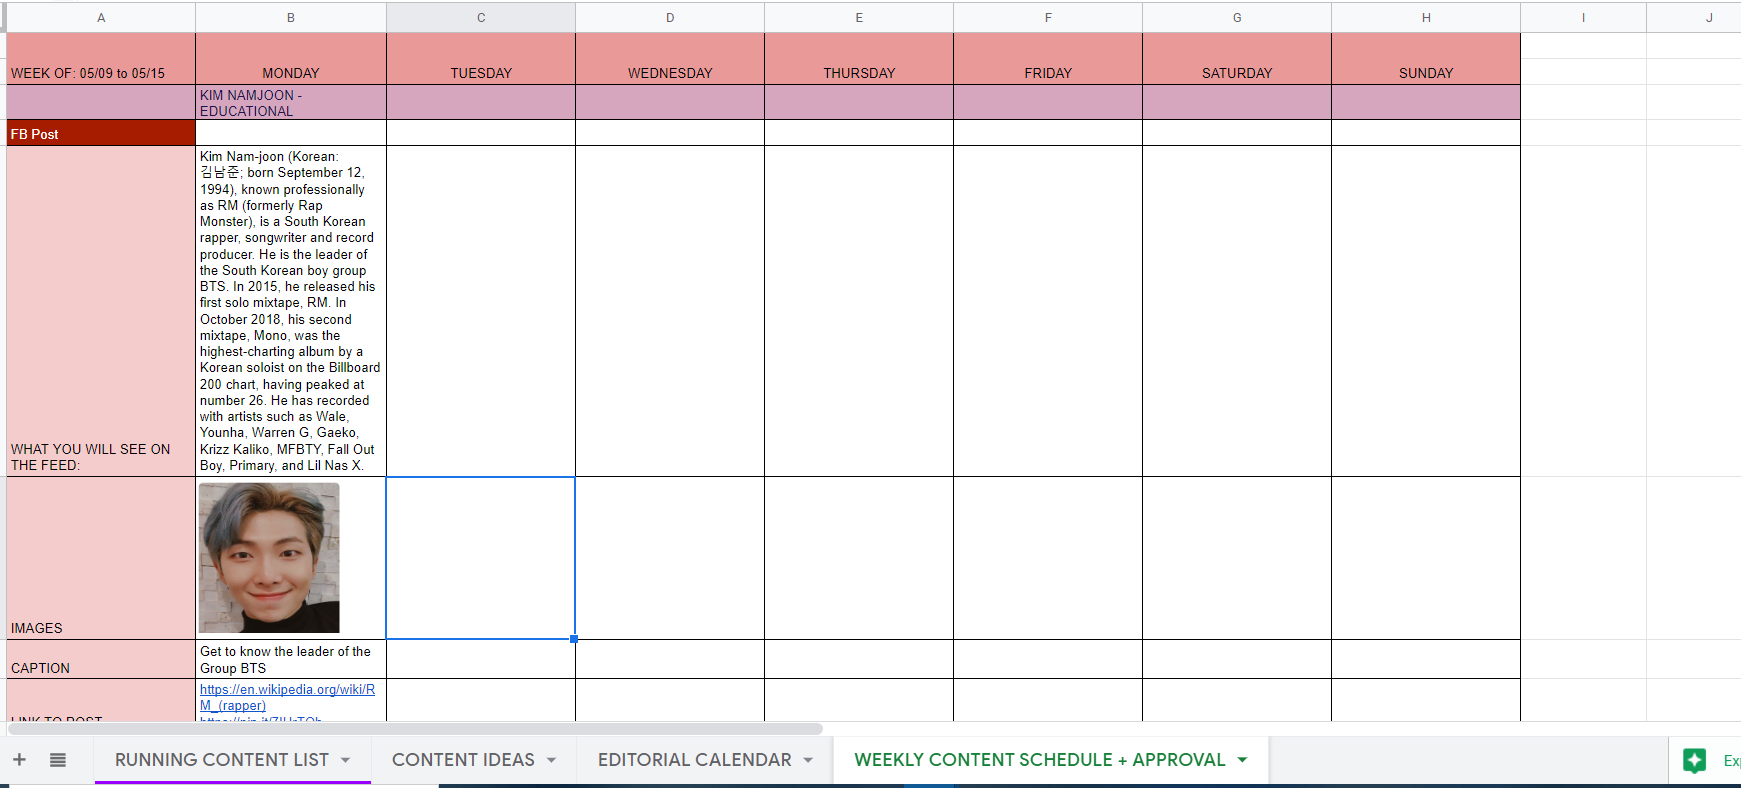Image resolution: width=1741 pixels, height=788 pixels.
Task: Expand EDITORIAL CALENDAR tab dropdown arrow
Action: (808, 760)
